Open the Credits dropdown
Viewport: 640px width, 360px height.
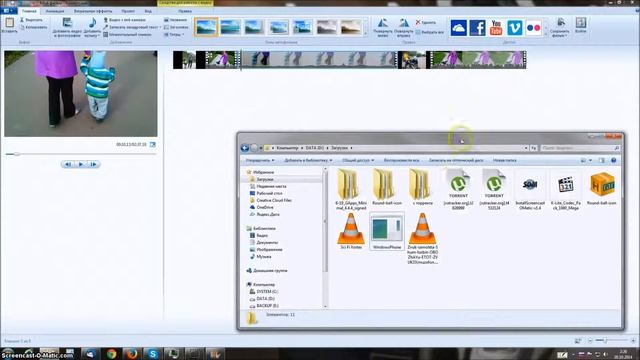174,35
